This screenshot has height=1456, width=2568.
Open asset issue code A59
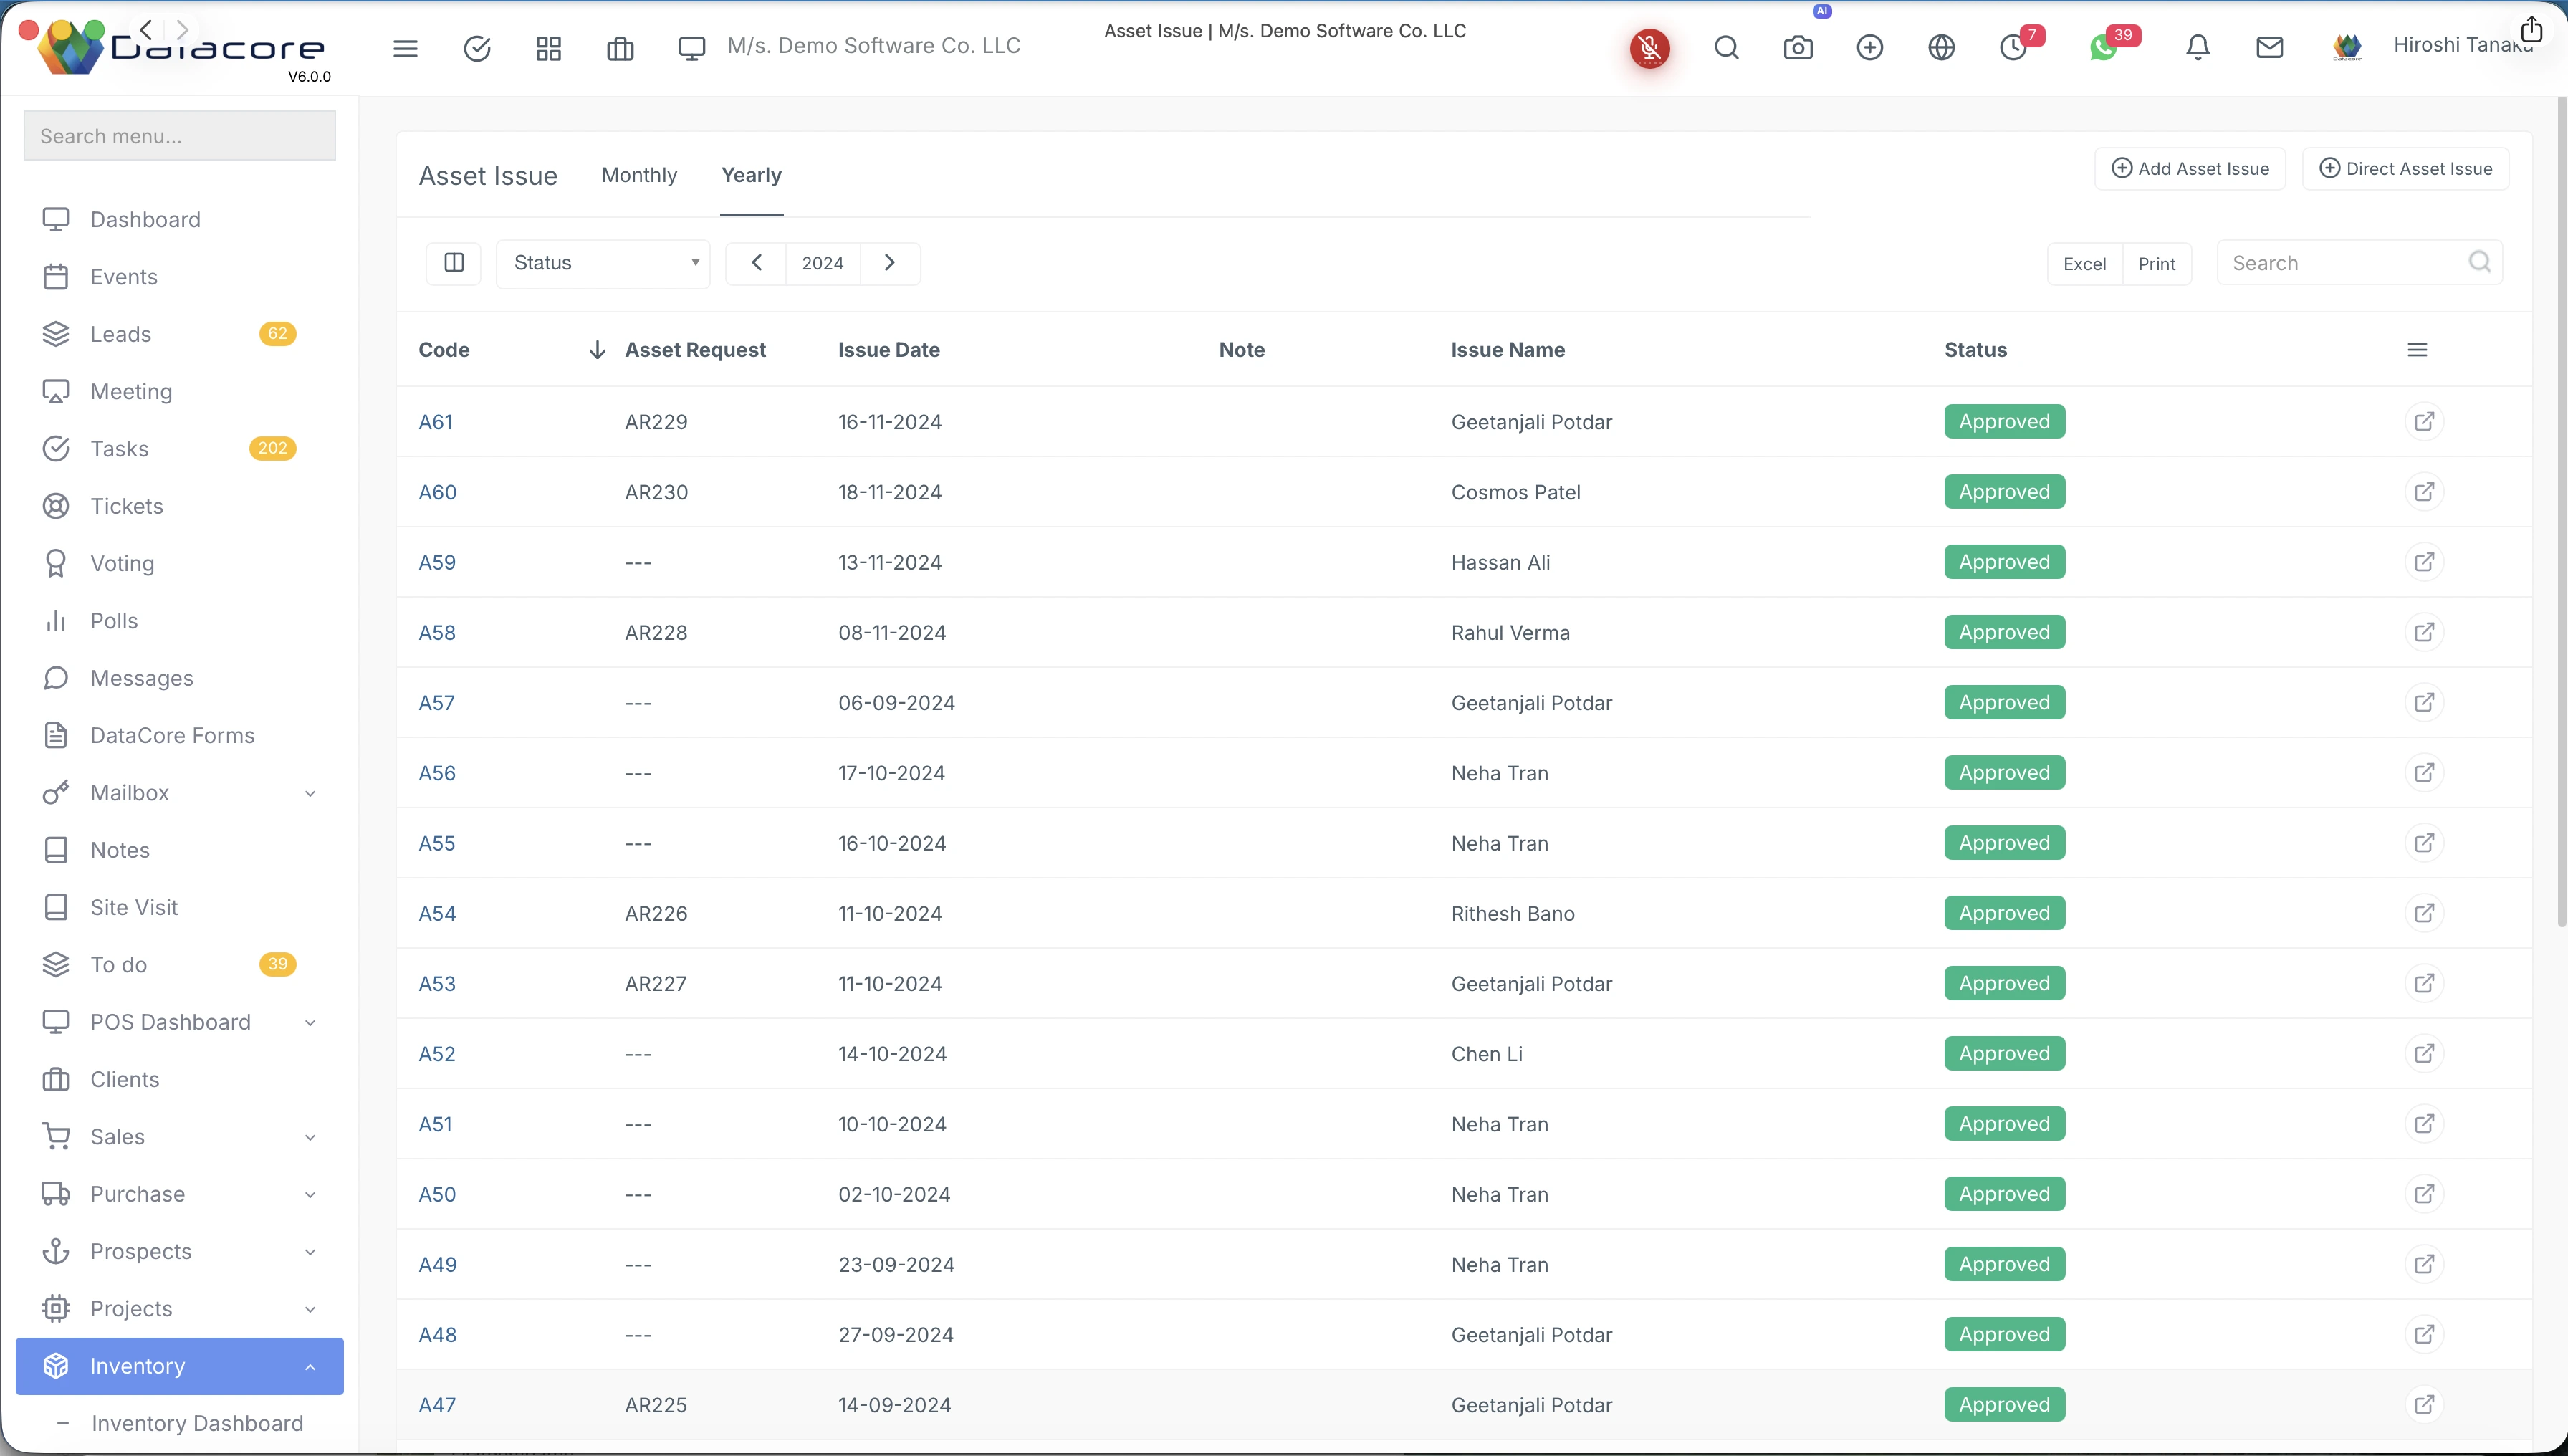pyautogui.click(x=437, y=563)
